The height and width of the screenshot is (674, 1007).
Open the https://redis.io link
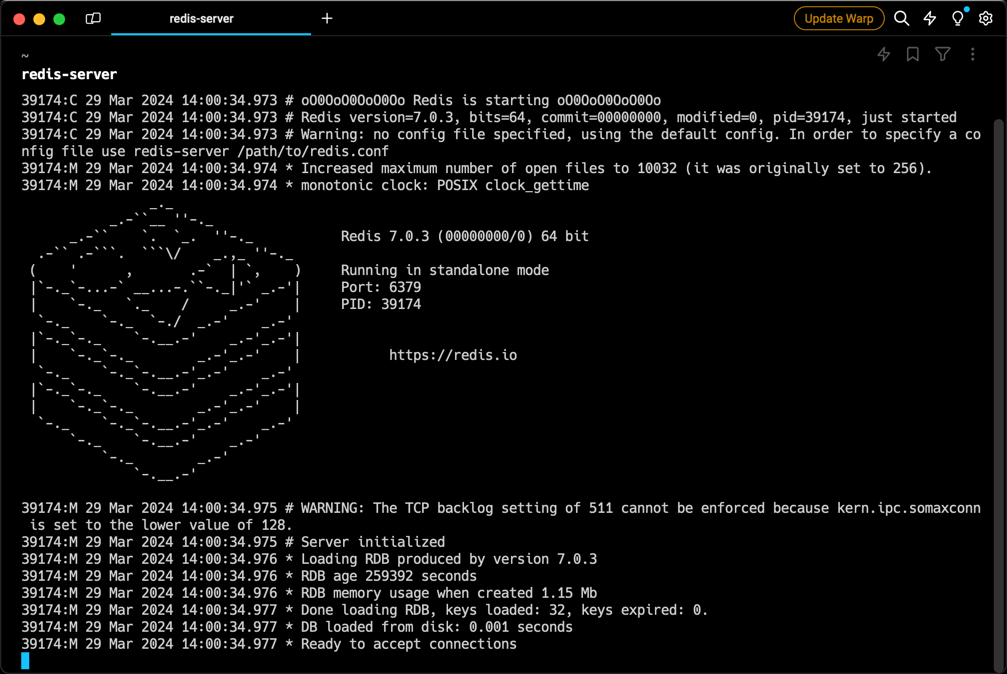tap(453, 355)
